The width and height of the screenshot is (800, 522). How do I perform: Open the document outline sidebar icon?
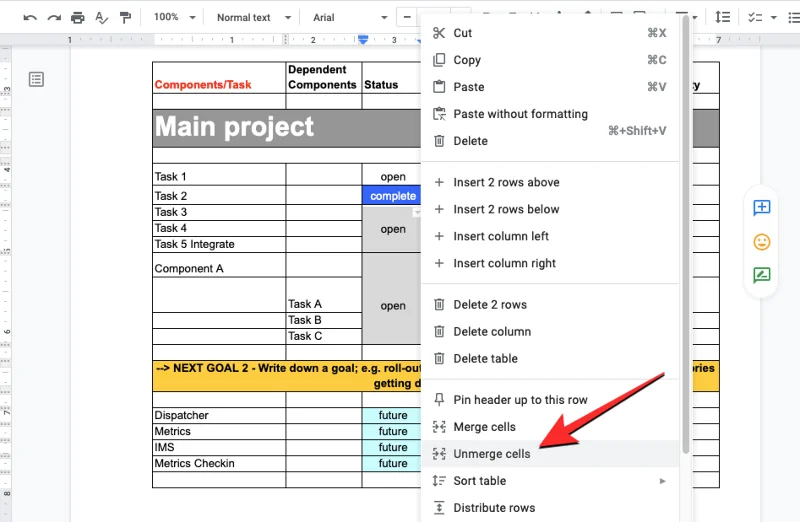click(x=37, y=79)
